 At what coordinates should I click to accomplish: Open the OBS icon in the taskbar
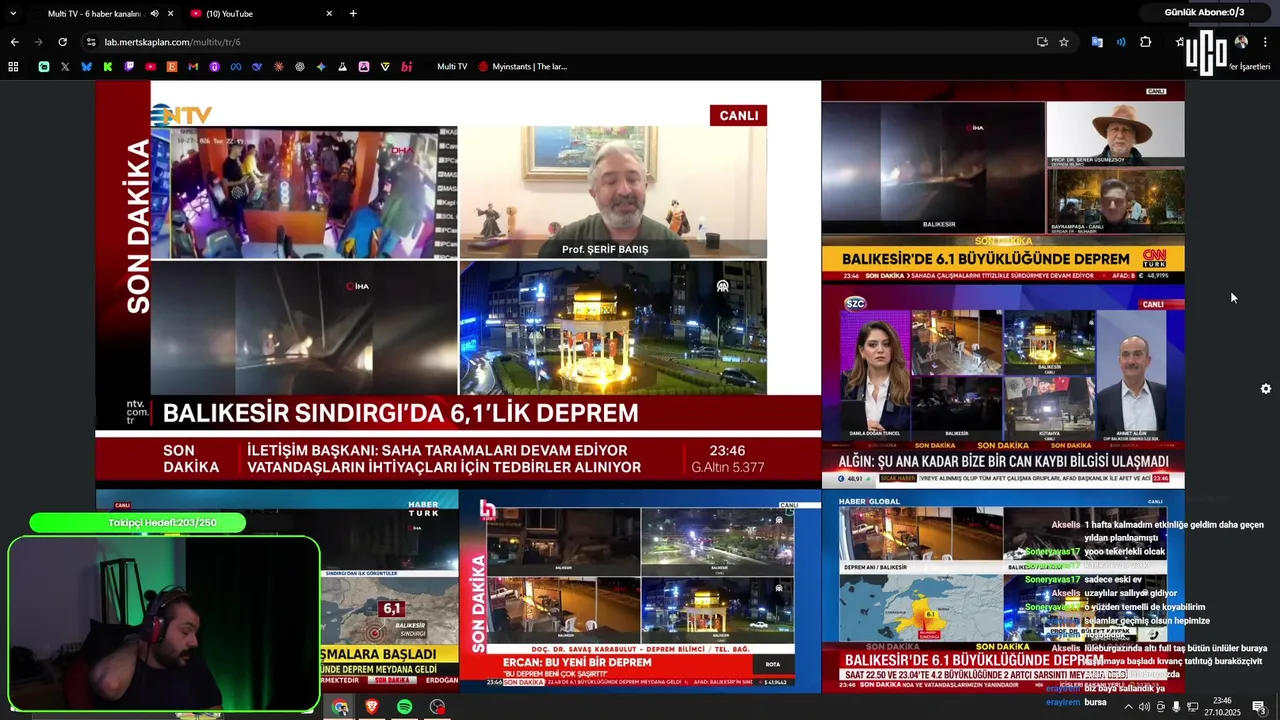click(x=437, y=707)
